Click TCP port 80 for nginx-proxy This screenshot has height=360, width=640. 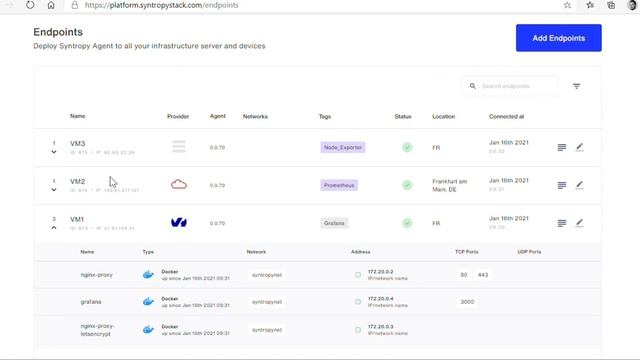pos(464,275)
